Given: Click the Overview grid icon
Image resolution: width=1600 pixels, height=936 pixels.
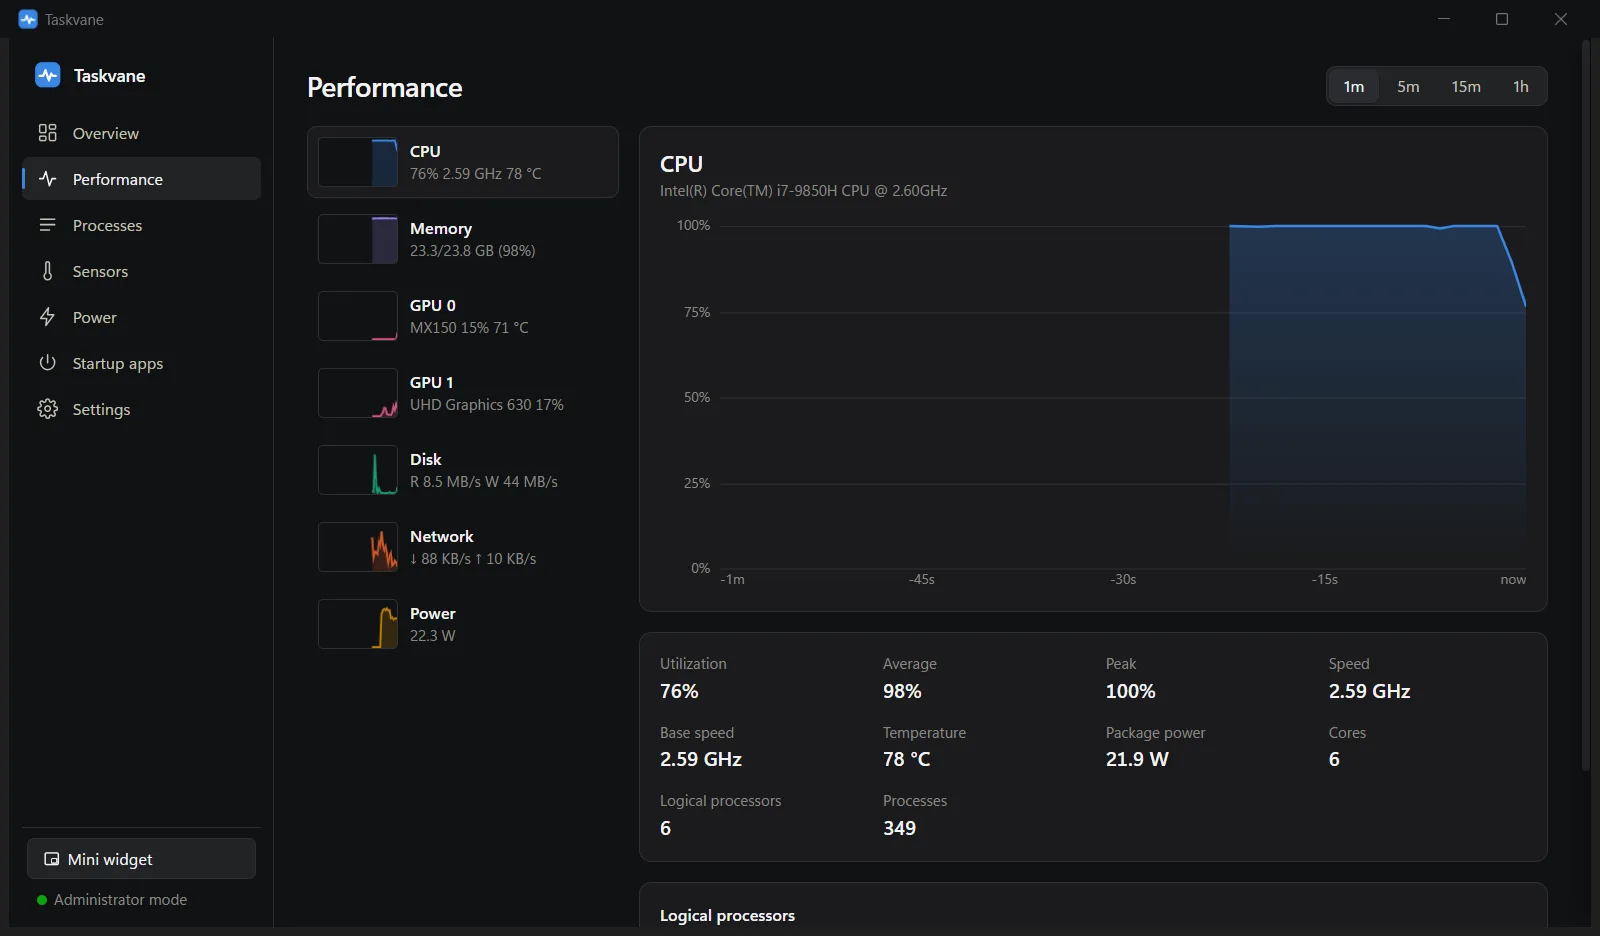Looking at the screenshot, I should [x=47, y=133].
